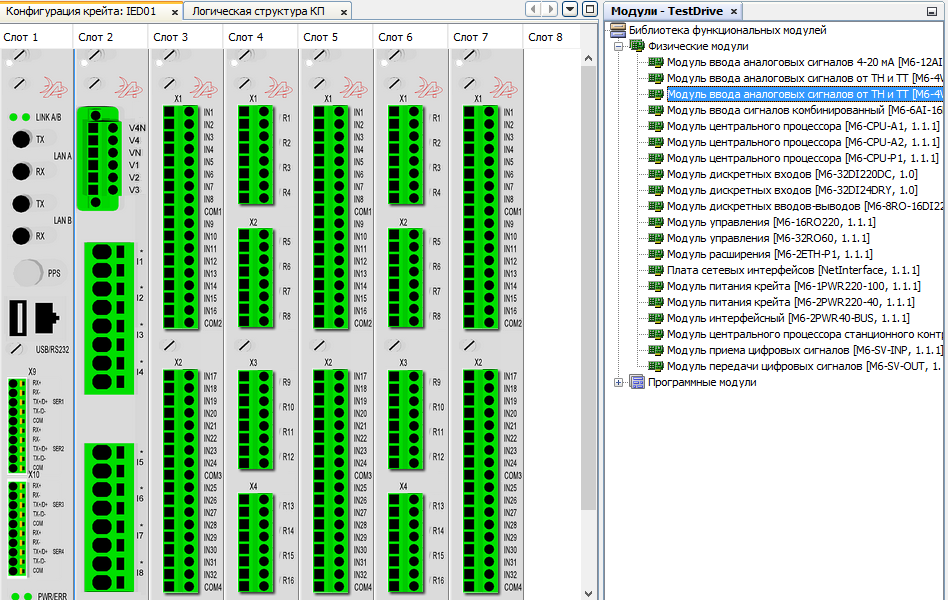Click the icon for module M6-32DI220DC
948x600 pixels.
point(656,174)
